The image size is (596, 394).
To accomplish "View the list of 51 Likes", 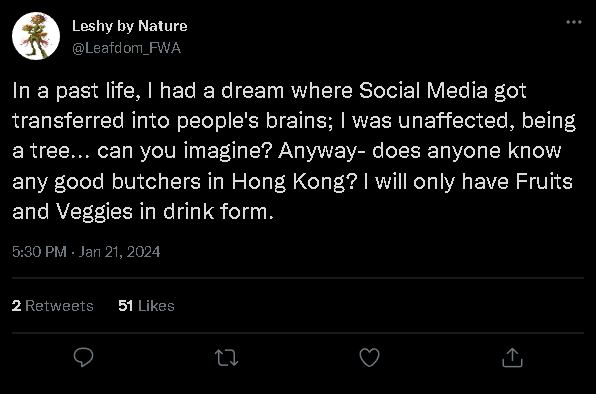I will point(146,306).
